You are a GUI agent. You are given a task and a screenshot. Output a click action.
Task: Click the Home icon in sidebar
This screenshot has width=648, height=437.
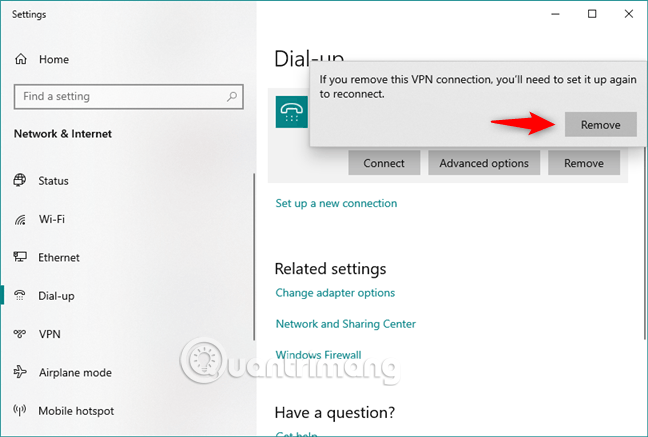coord(21,59)
